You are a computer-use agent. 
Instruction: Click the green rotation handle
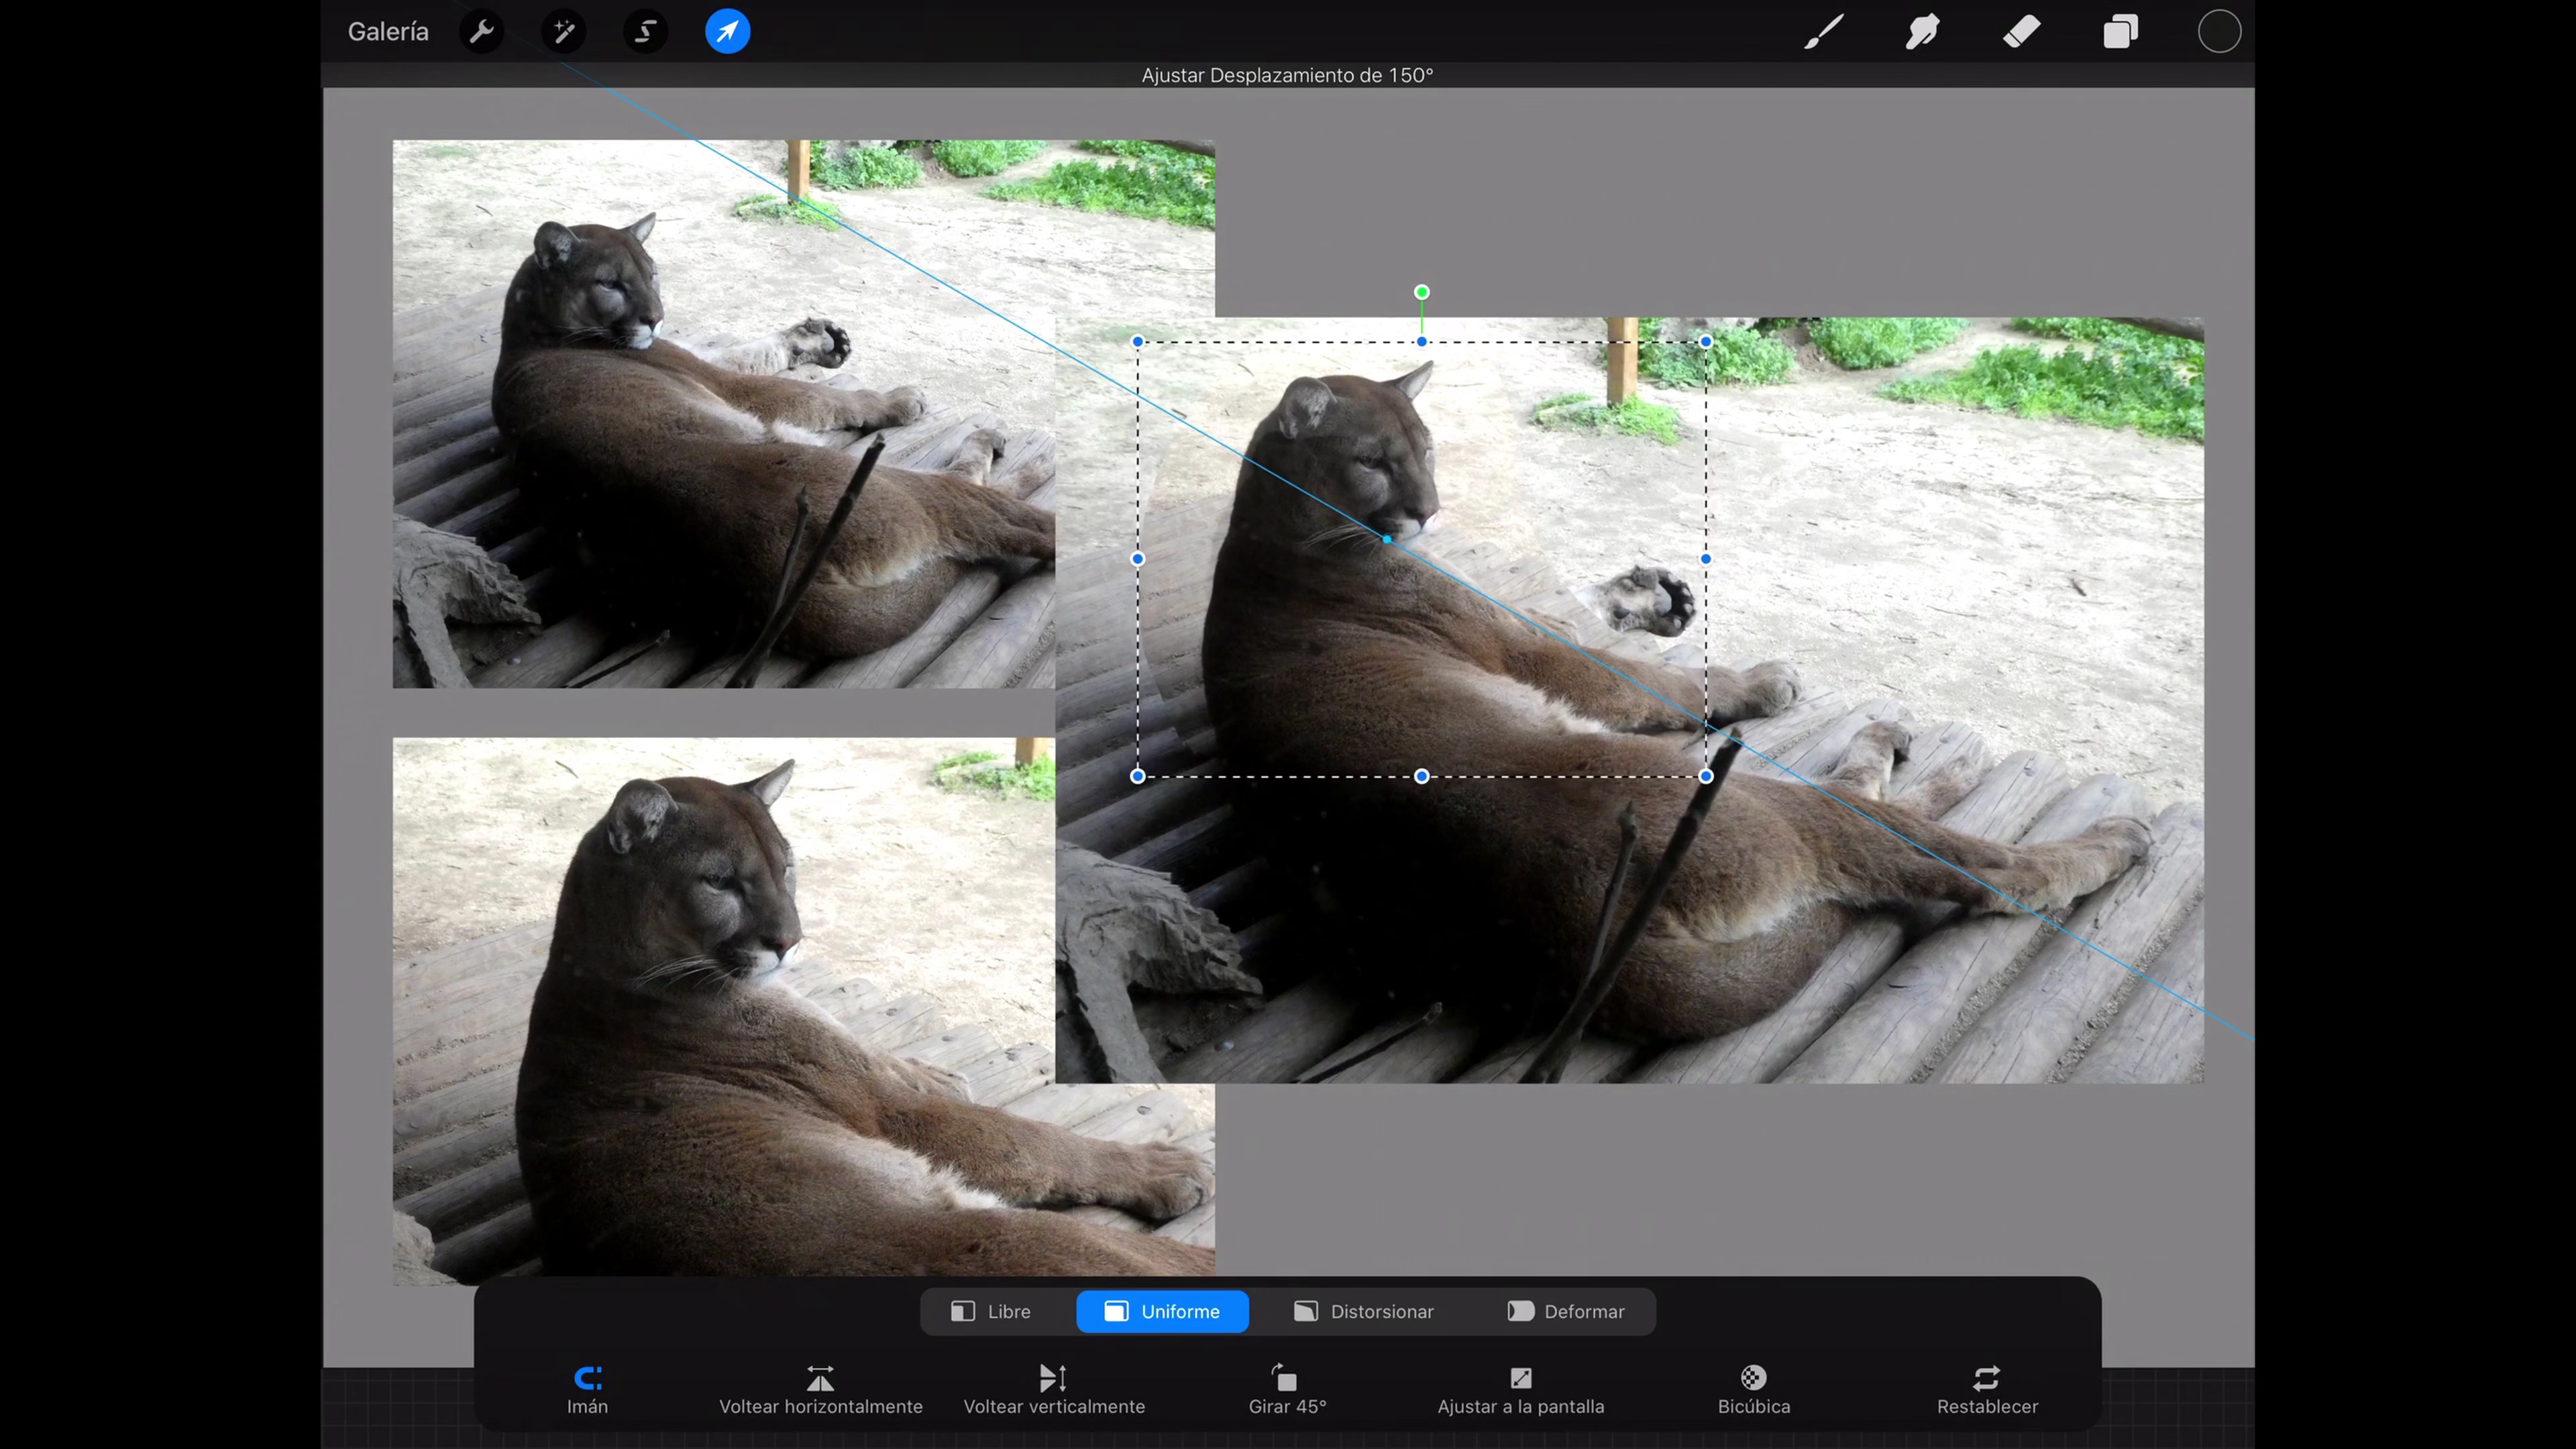pyautogui.click(x=1422, y=292)
